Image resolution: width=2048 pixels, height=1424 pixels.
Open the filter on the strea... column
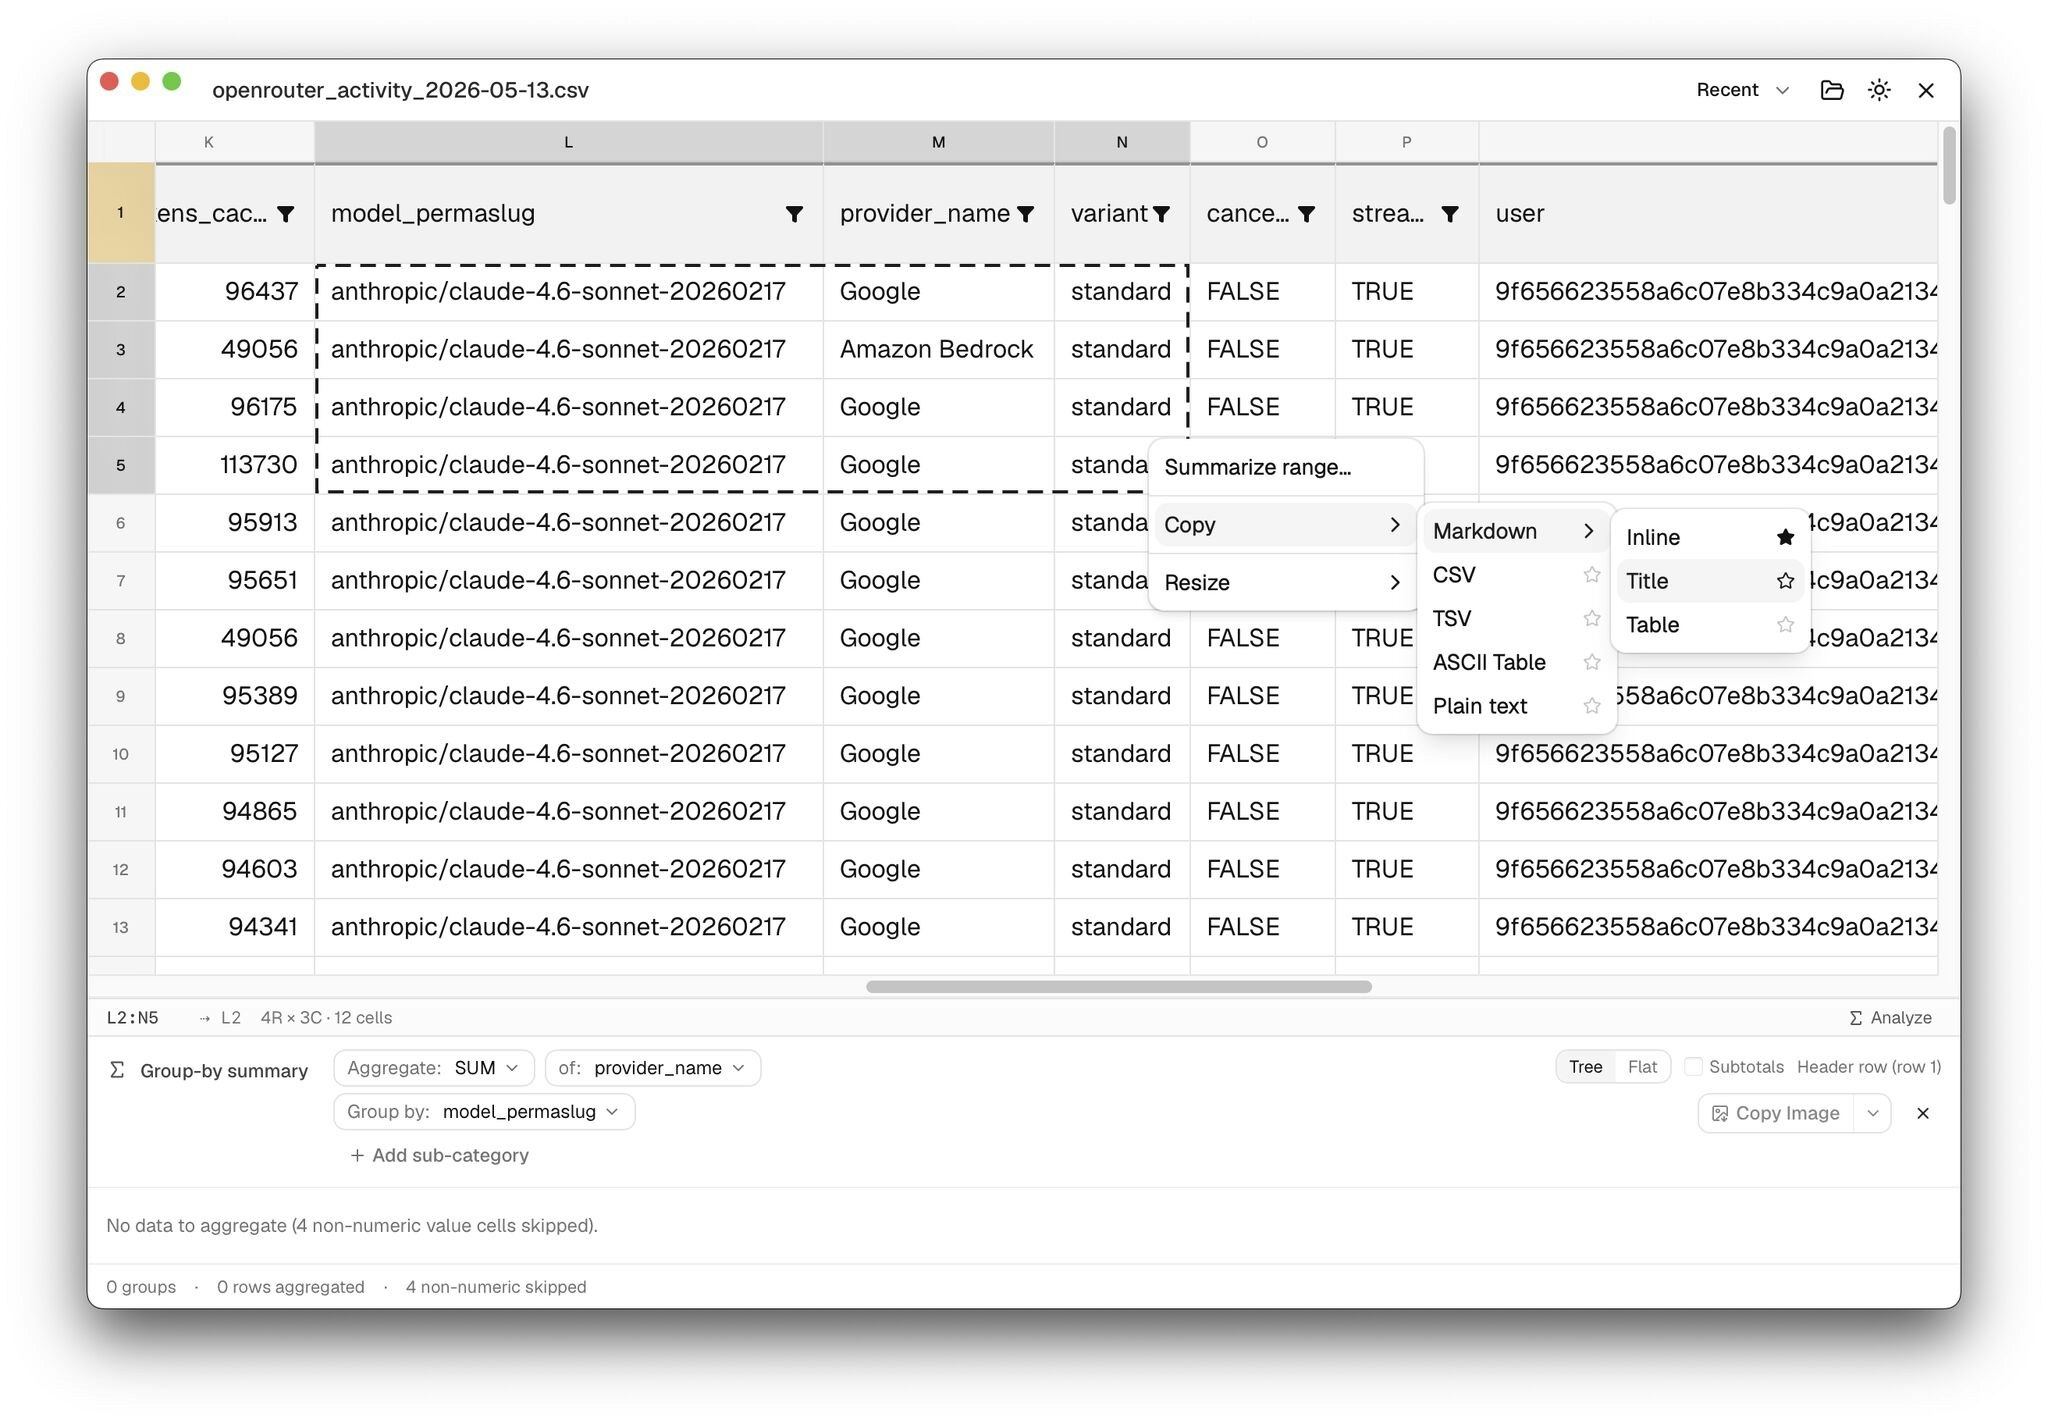point(1449,214)
